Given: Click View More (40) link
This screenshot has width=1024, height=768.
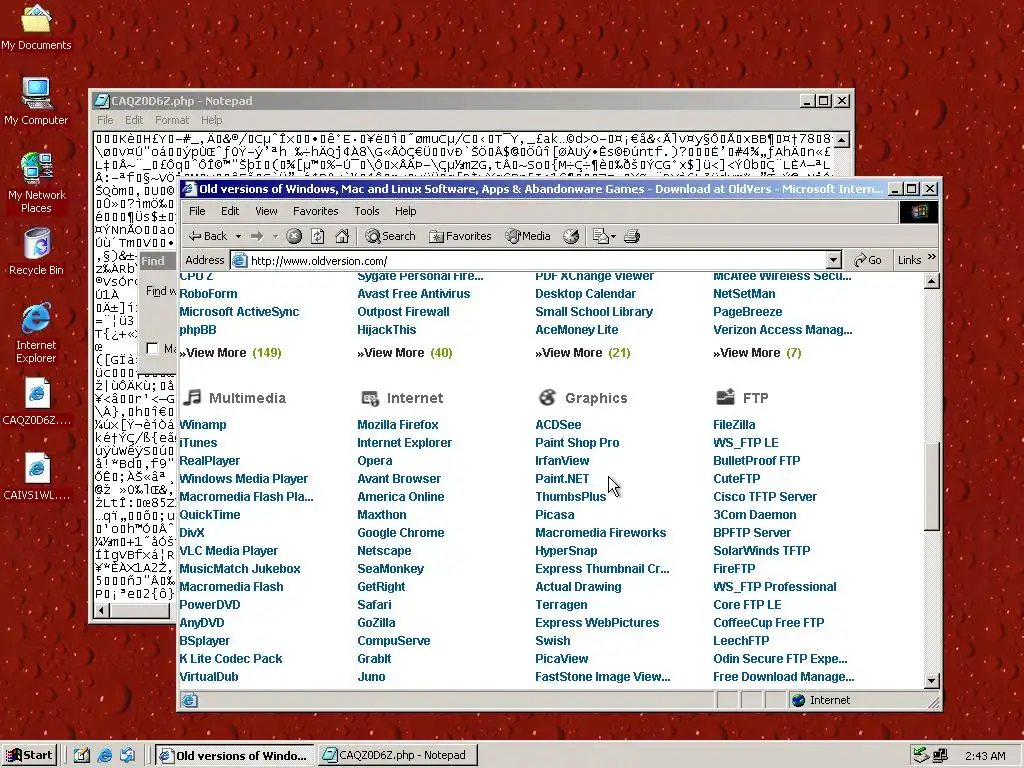Looking at the screenshot, I should (405, 353).
